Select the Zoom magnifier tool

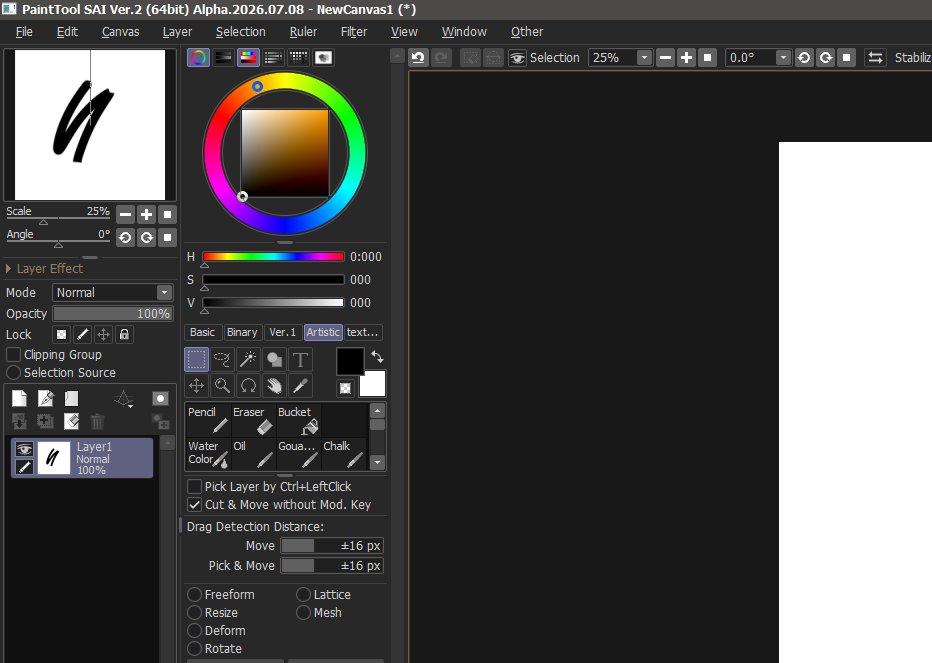pos(222,386)
